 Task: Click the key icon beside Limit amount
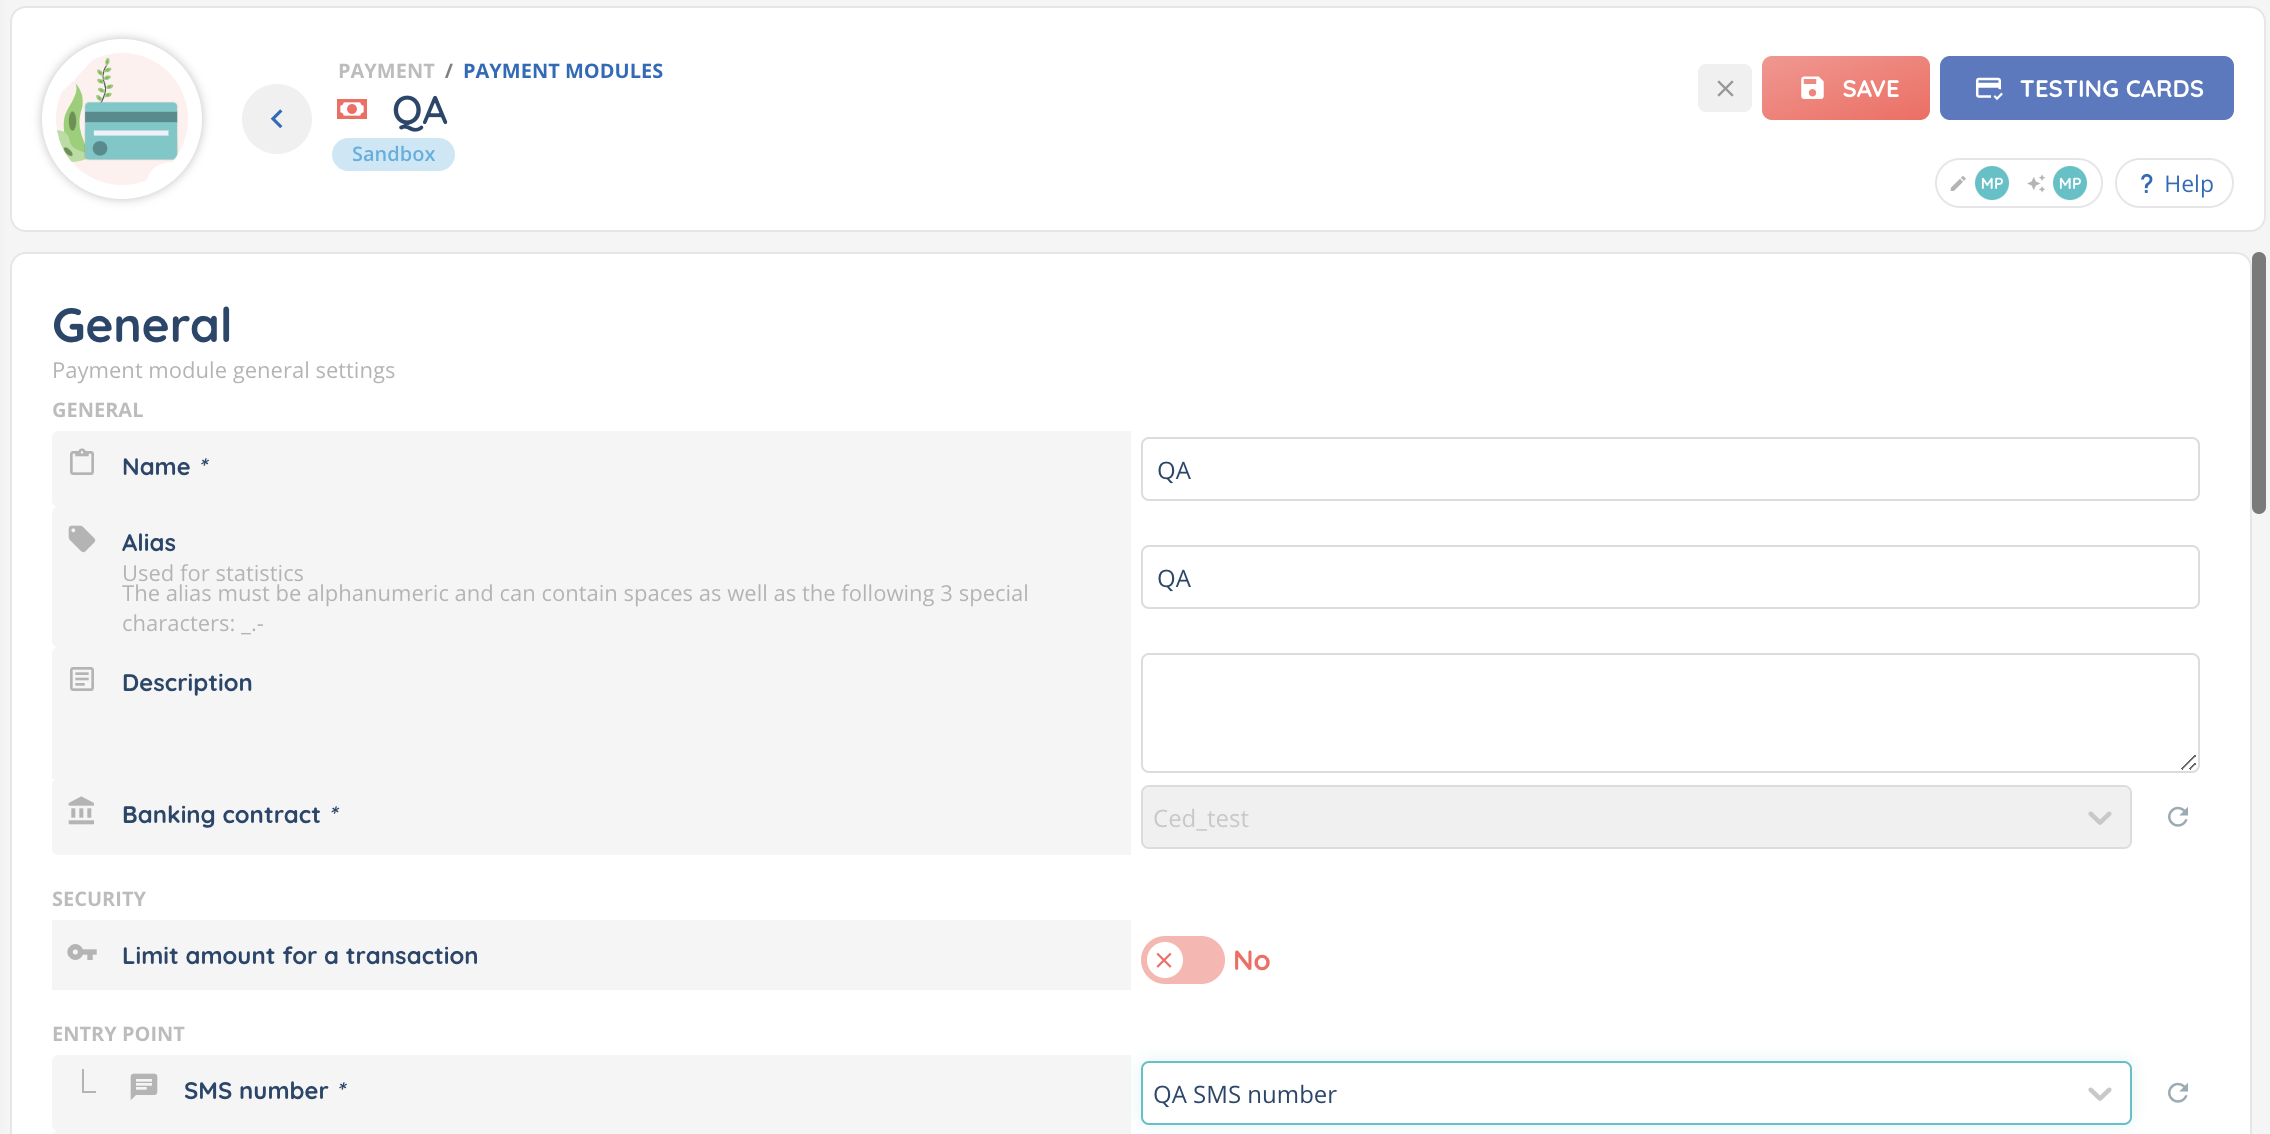coord(82,953)
